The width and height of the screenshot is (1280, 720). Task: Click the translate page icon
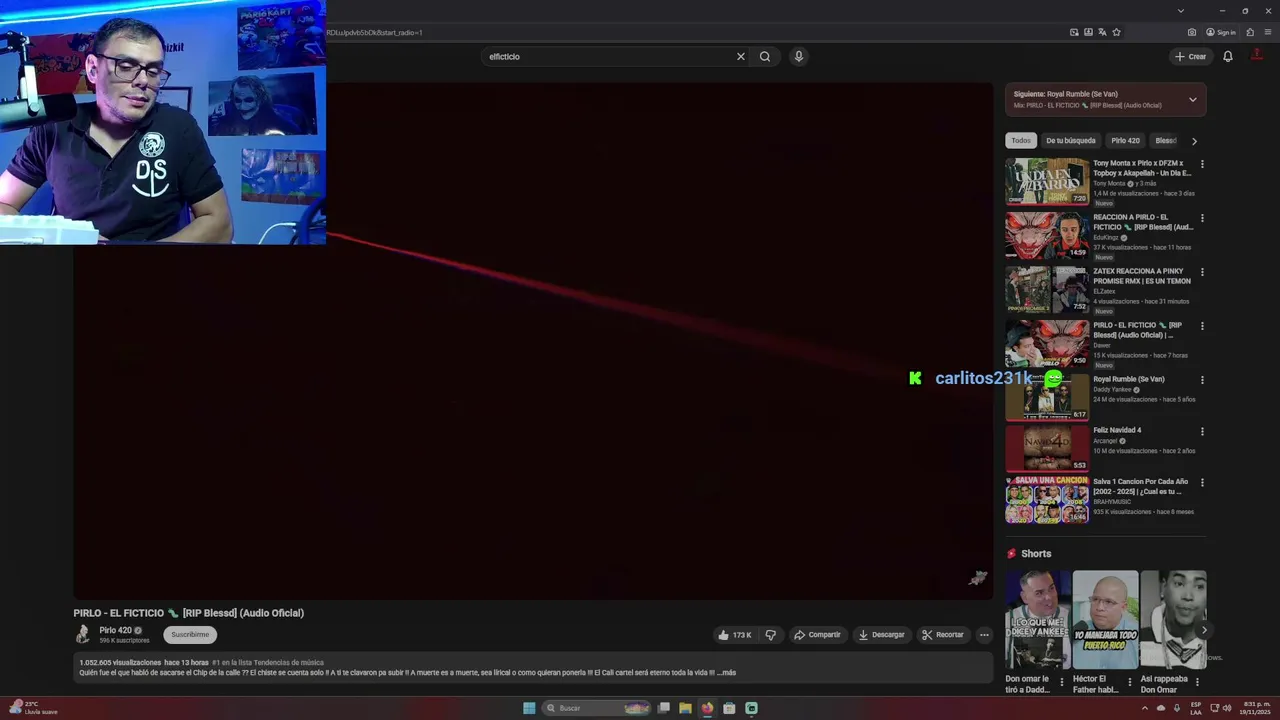[x=1102, y=32]
